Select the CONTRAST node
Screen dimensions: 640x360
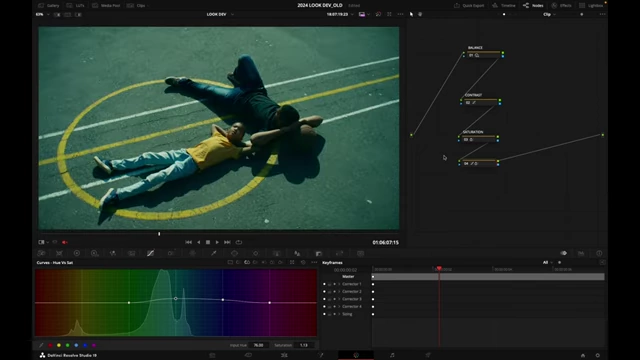(x=480, y=102)
